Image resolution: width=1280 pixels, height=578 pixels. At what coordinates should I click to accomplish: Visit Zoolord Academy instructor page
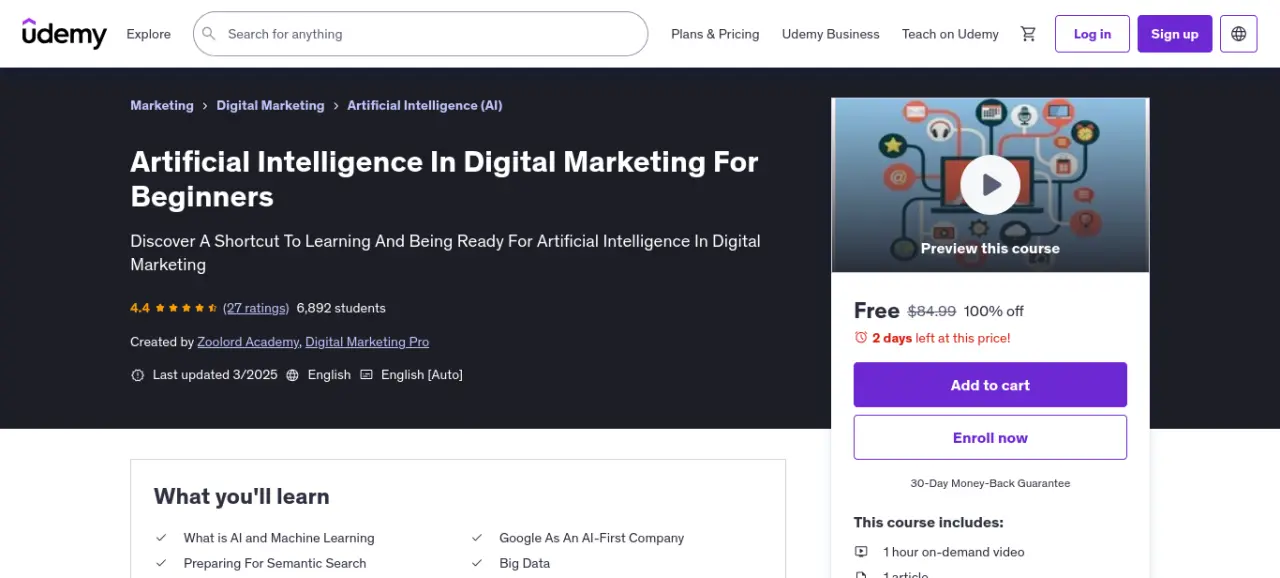[x=248, y=342]
